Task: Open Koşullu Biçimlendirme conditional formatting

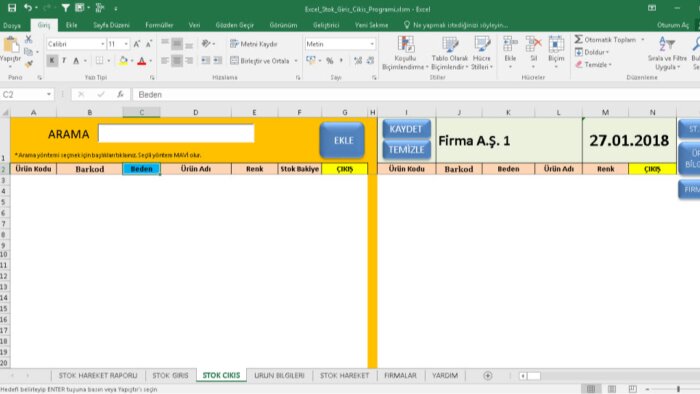Action: pyautogui.click(x=405, y=53)
